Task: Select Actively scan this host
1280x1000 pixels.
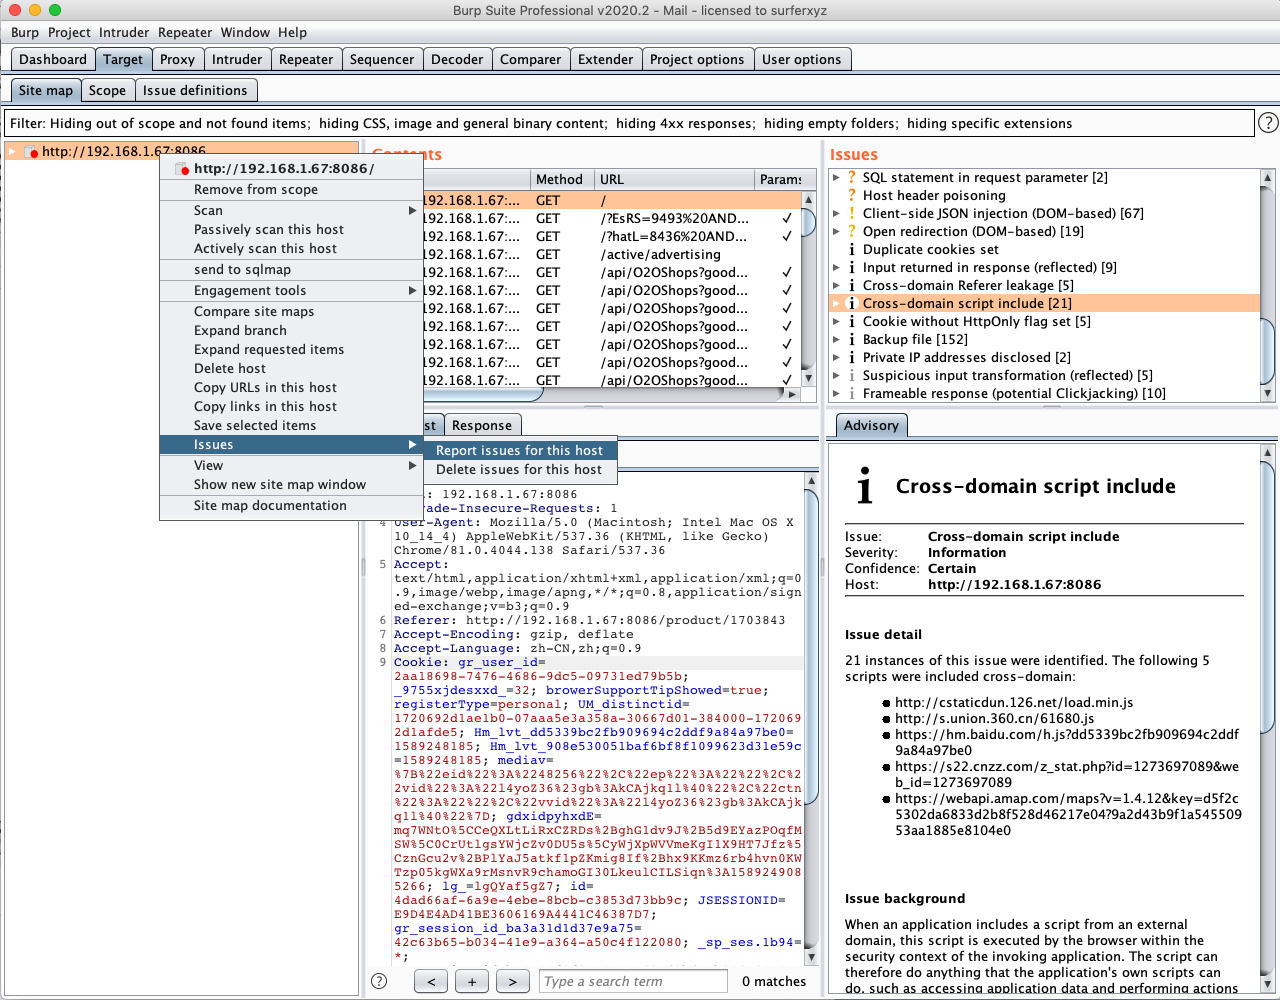Action: (x=291, y=248)
